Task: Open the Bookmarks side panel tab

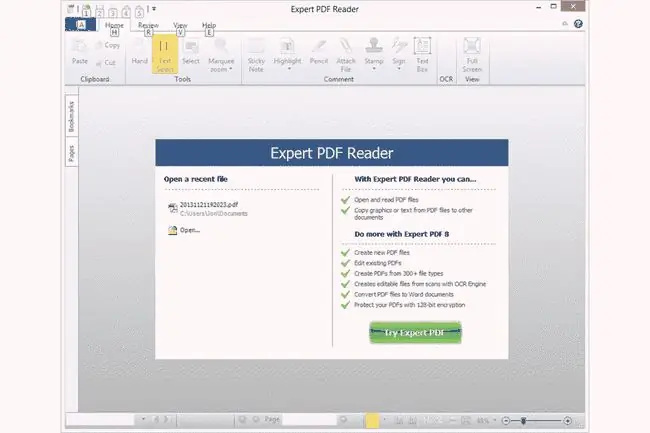Action: (71, 116)
